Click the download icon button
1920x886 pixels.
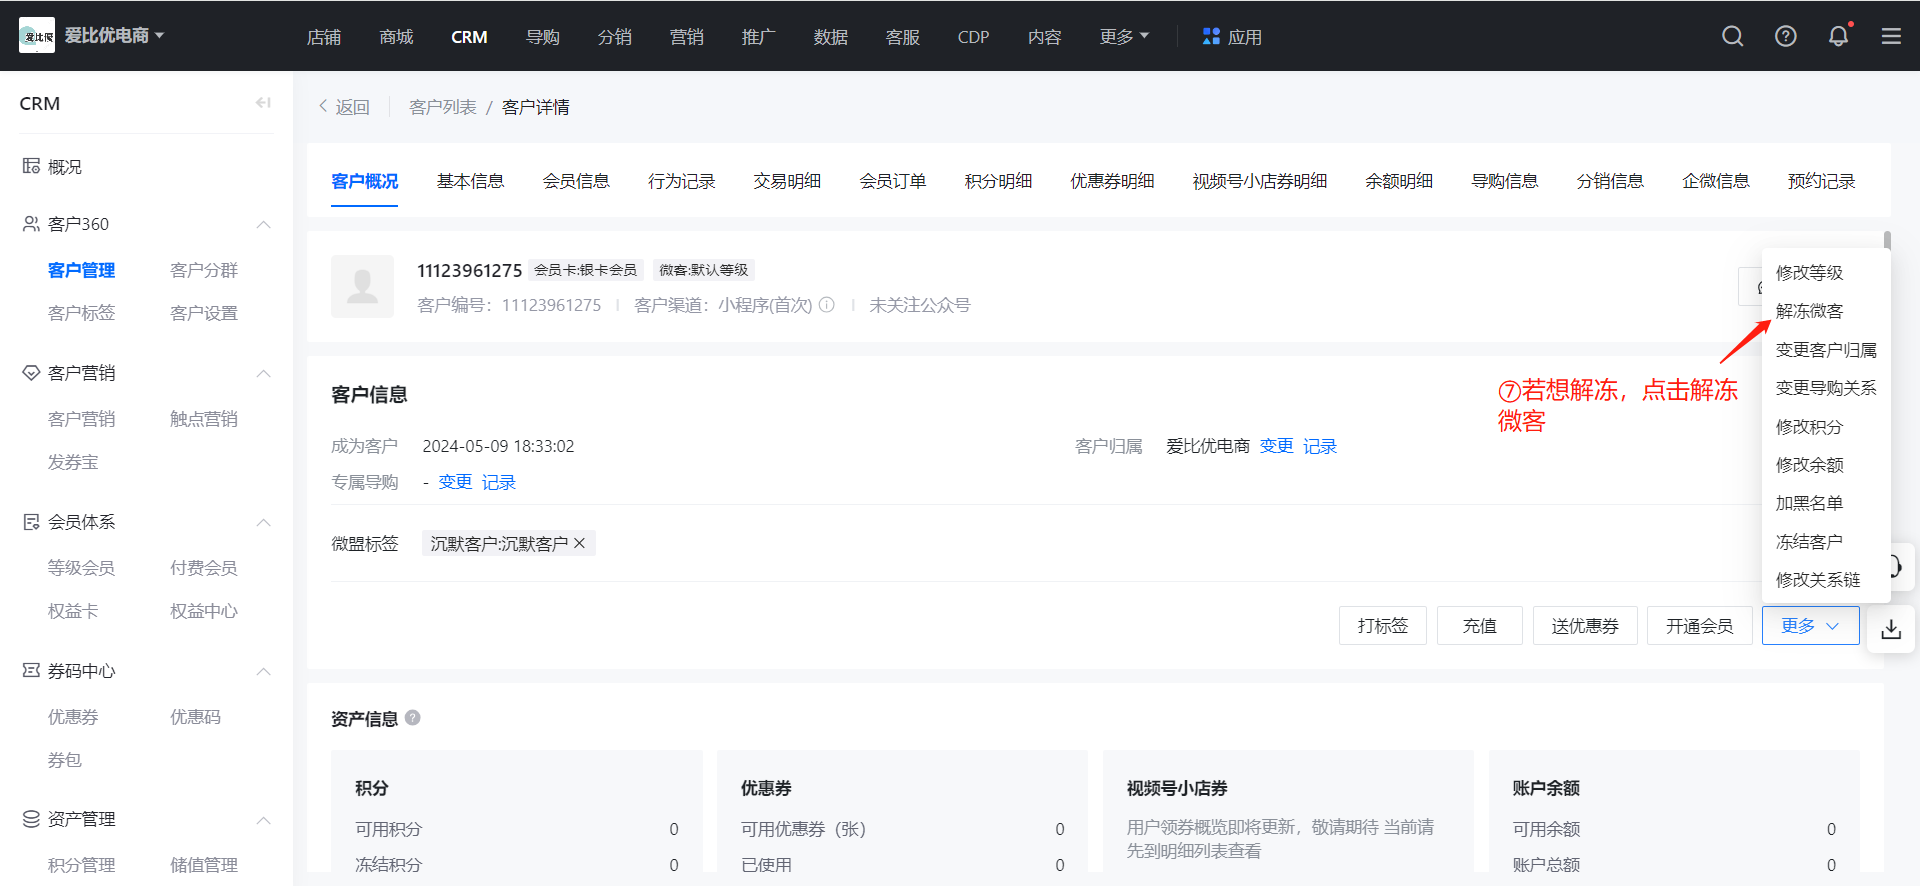[x=1891, y=629]
